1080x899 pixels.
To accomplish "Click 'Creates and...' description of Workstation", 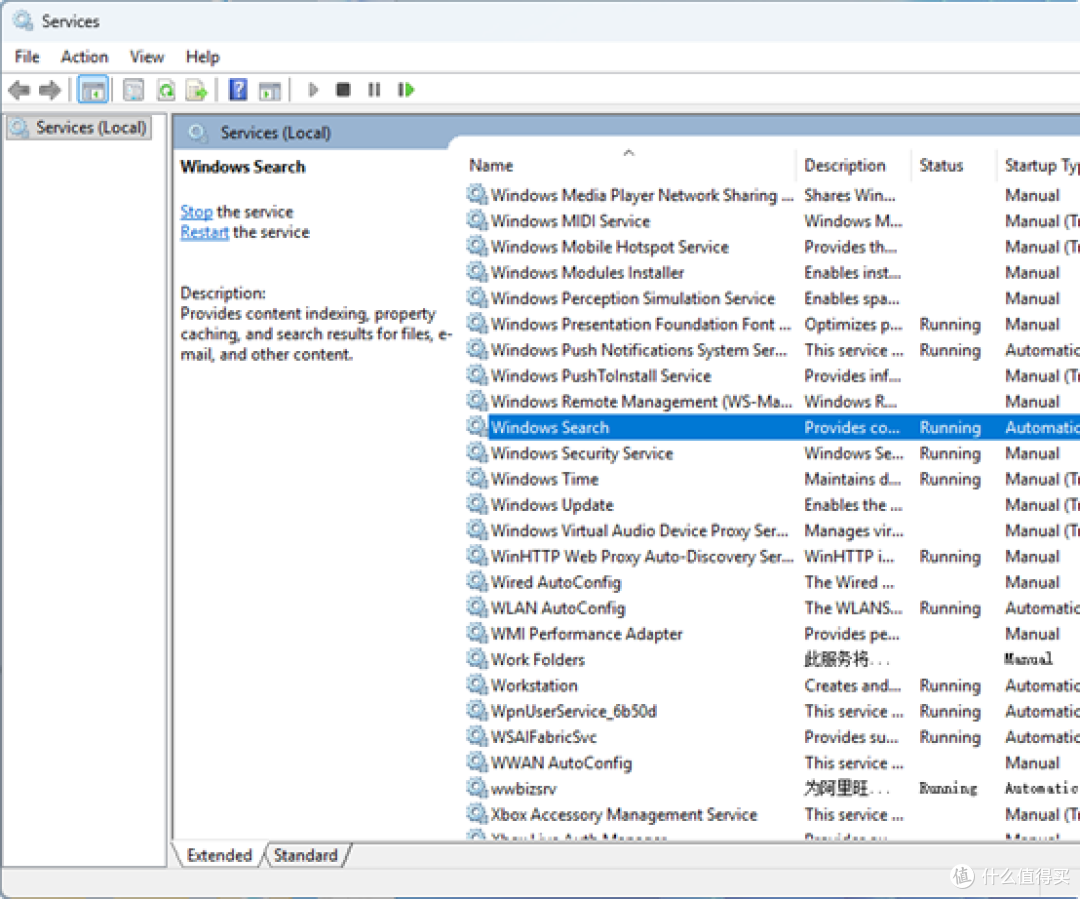I will click(x=853, y=685).
